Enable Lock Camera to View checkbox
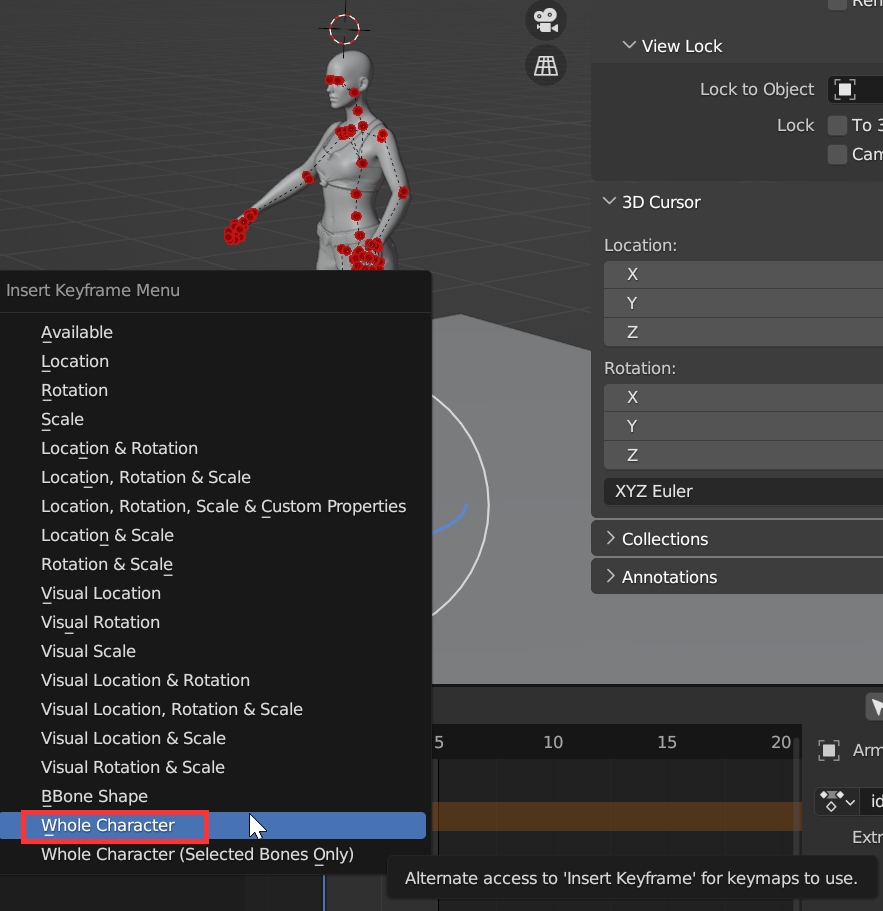Viewport: 883px width, 911px height. coord(837,154)
